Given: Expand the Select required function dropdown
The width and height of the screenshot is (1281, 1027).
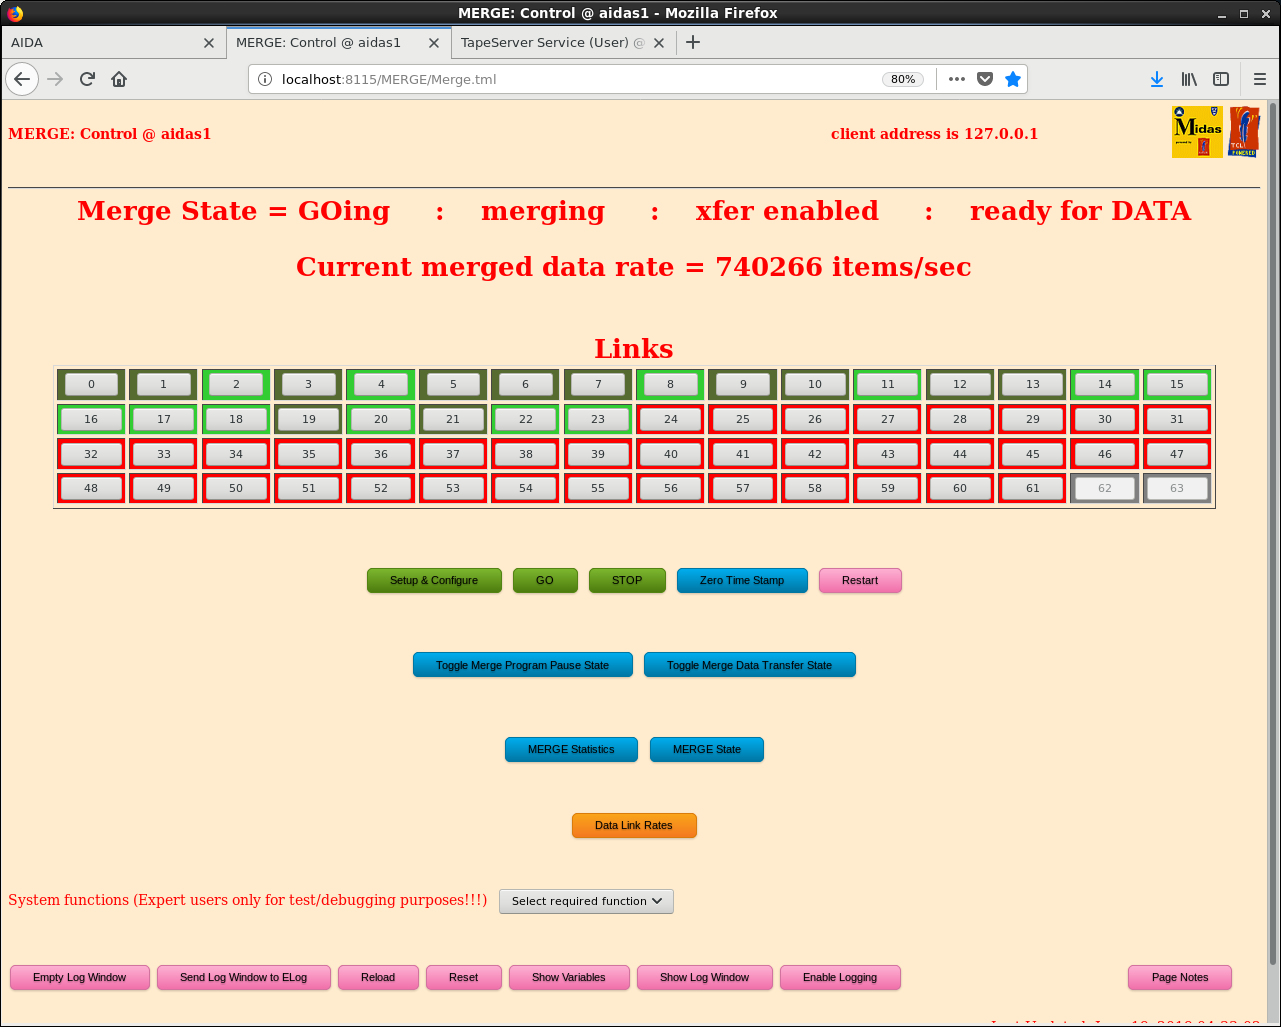Looking at the screenshot, I should (x=586, y=901).
